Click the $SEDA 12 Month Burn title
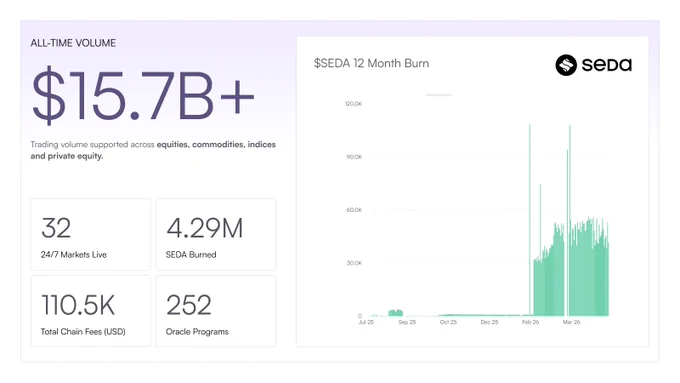 click(372, 63)
